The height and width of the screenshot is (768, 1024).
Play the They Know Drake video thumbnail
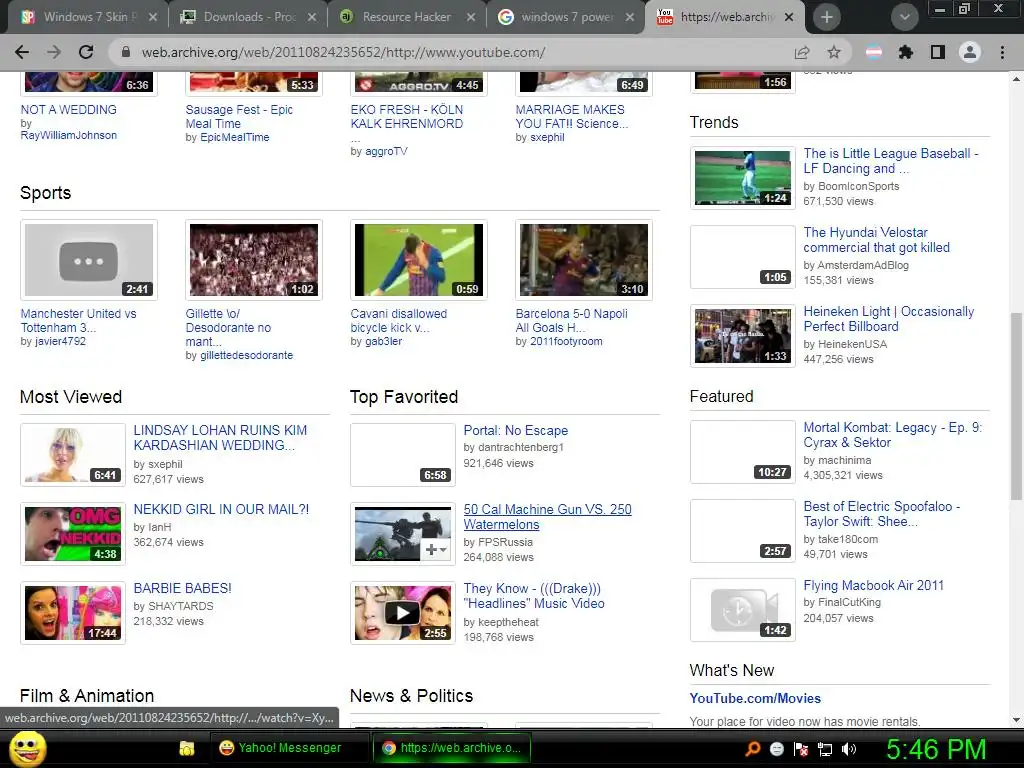click(x=402, y=613)
